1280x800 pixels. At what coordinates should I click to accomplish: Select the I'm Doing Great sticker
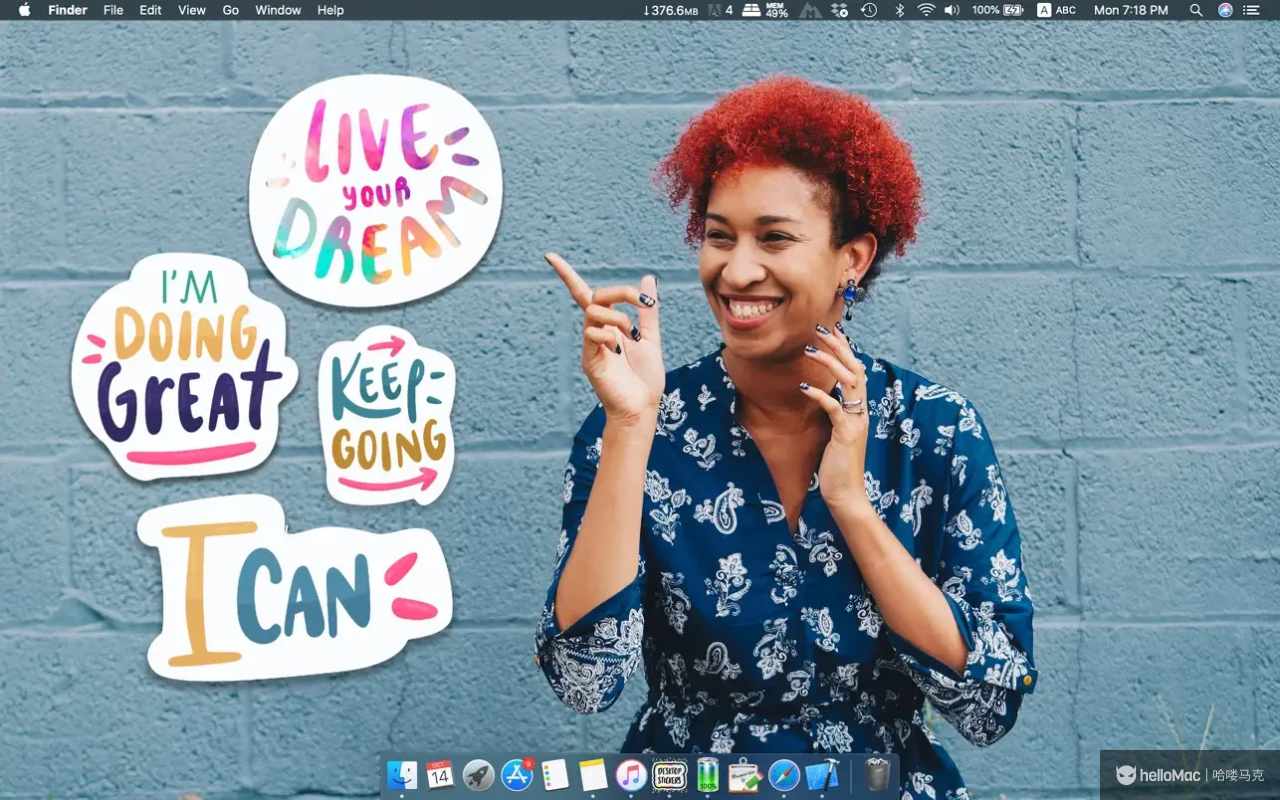point(185,366)
